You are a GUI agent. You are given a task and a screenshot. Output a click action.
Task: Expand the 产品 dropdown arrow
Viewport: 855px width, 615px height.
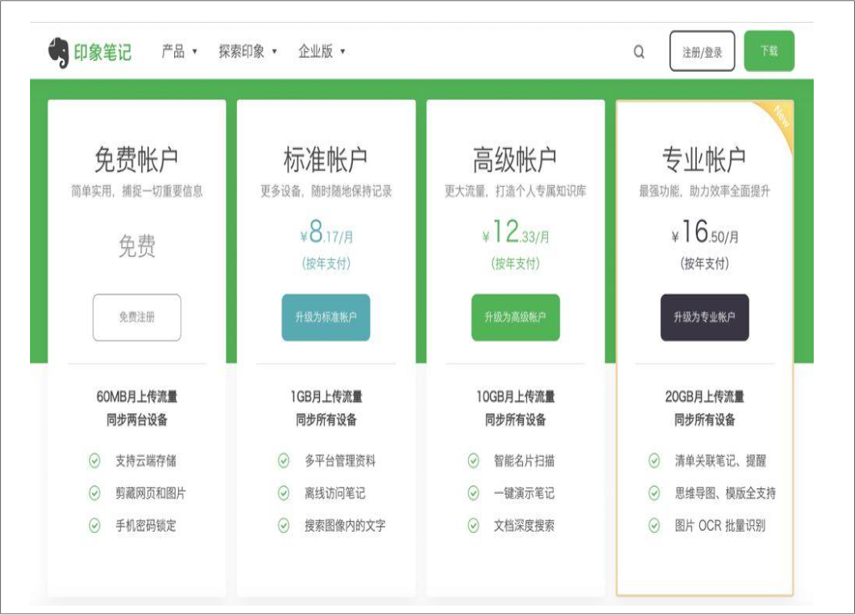(195, 52)
